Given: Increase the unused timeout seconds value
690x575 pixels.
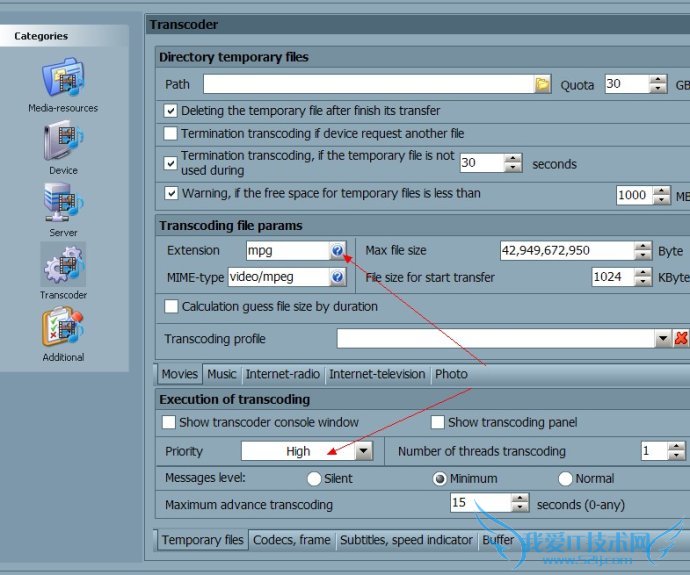Looking at the screenshot, I should point(513,158).
